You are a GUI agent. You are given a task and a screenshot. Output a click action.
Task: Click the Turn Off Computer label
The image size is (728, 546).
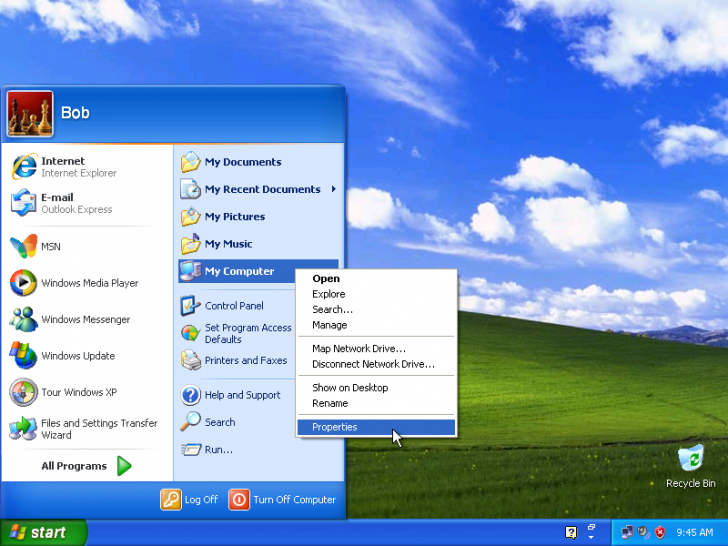[x=294, y=500]
